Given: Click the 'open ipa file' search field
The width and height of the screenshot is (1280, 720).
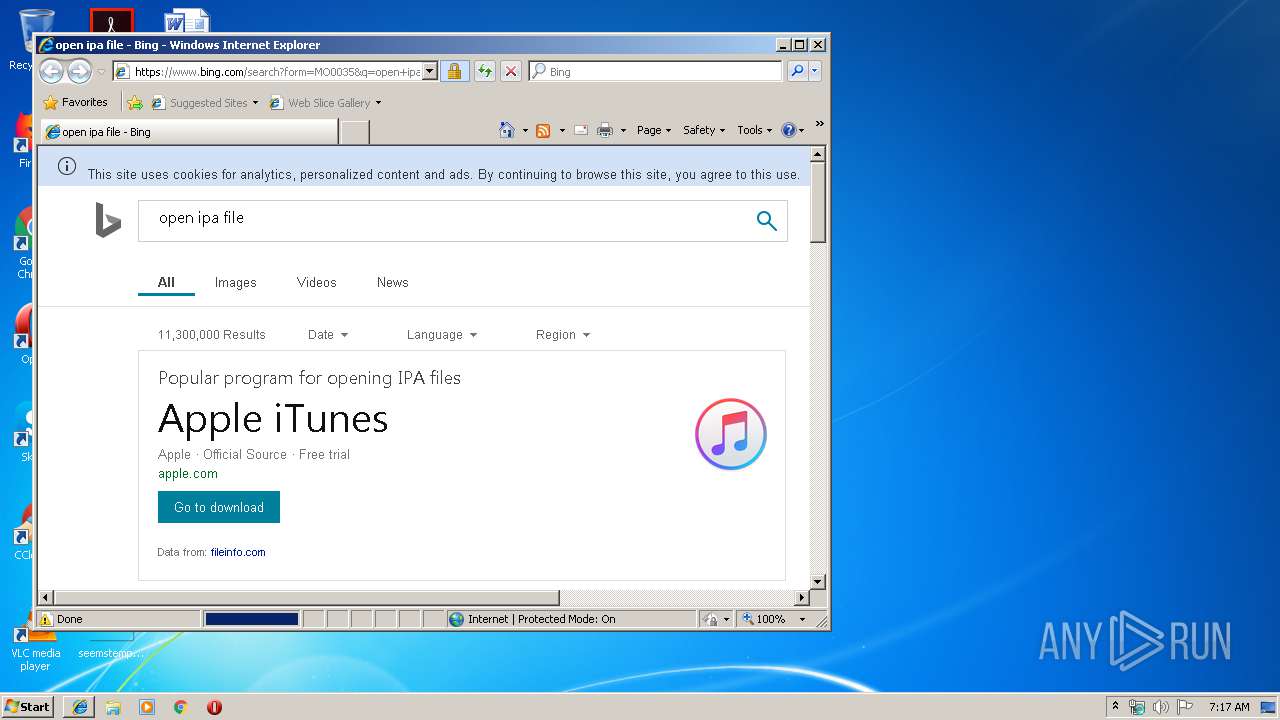Looking at the screenshot, I should pos(445,220).
